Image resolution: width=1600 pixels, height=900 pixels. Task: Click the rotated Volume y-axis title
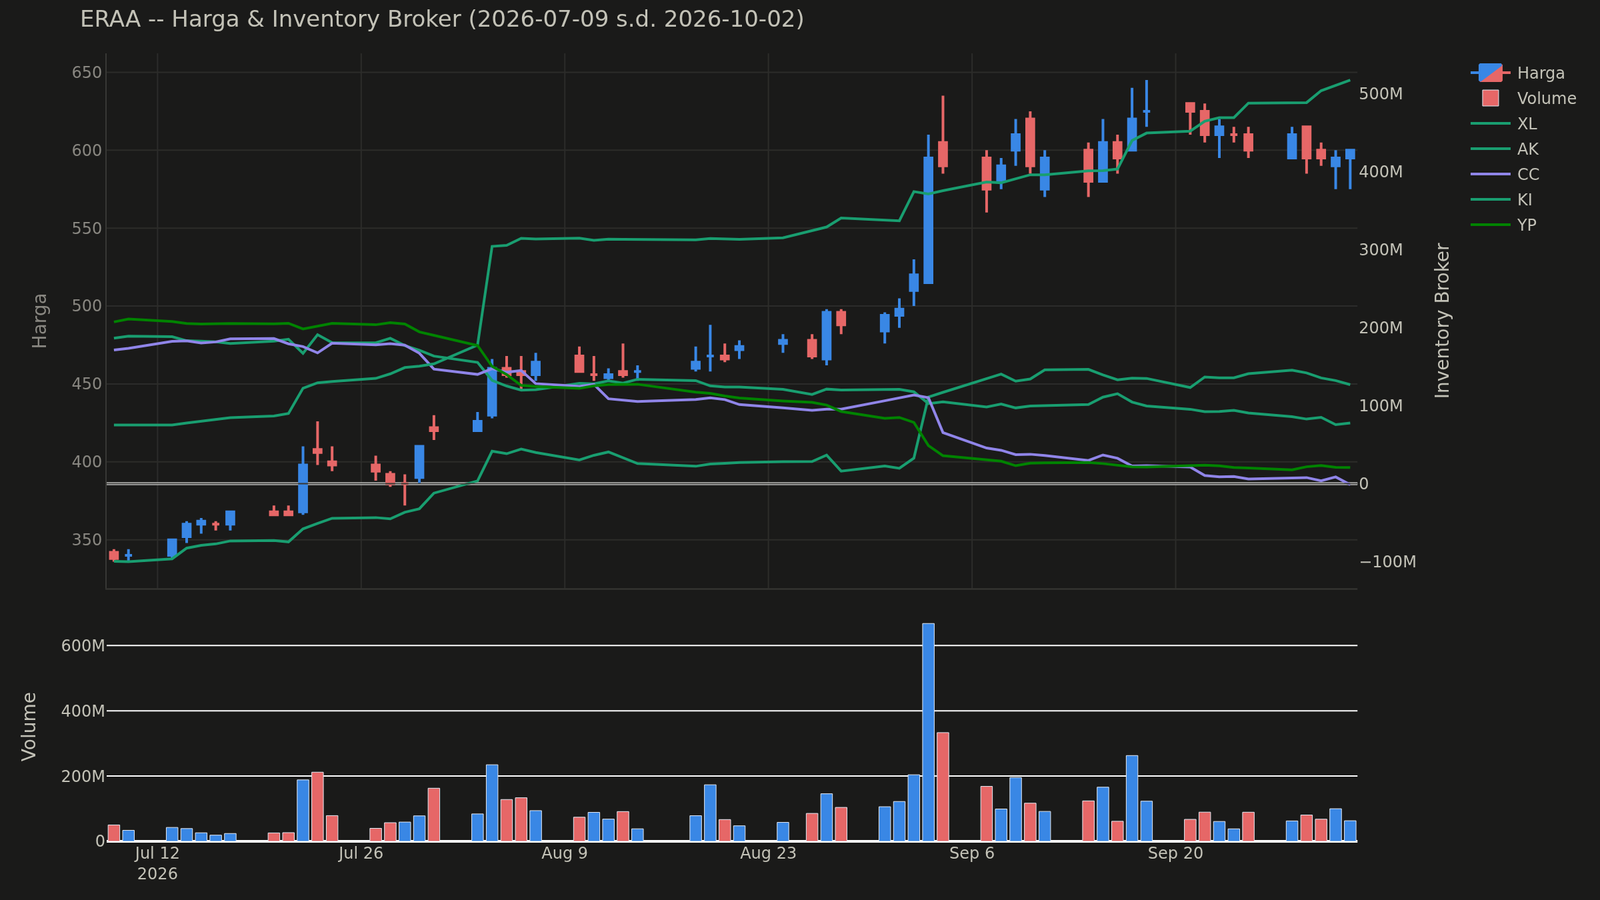point(29,726)
